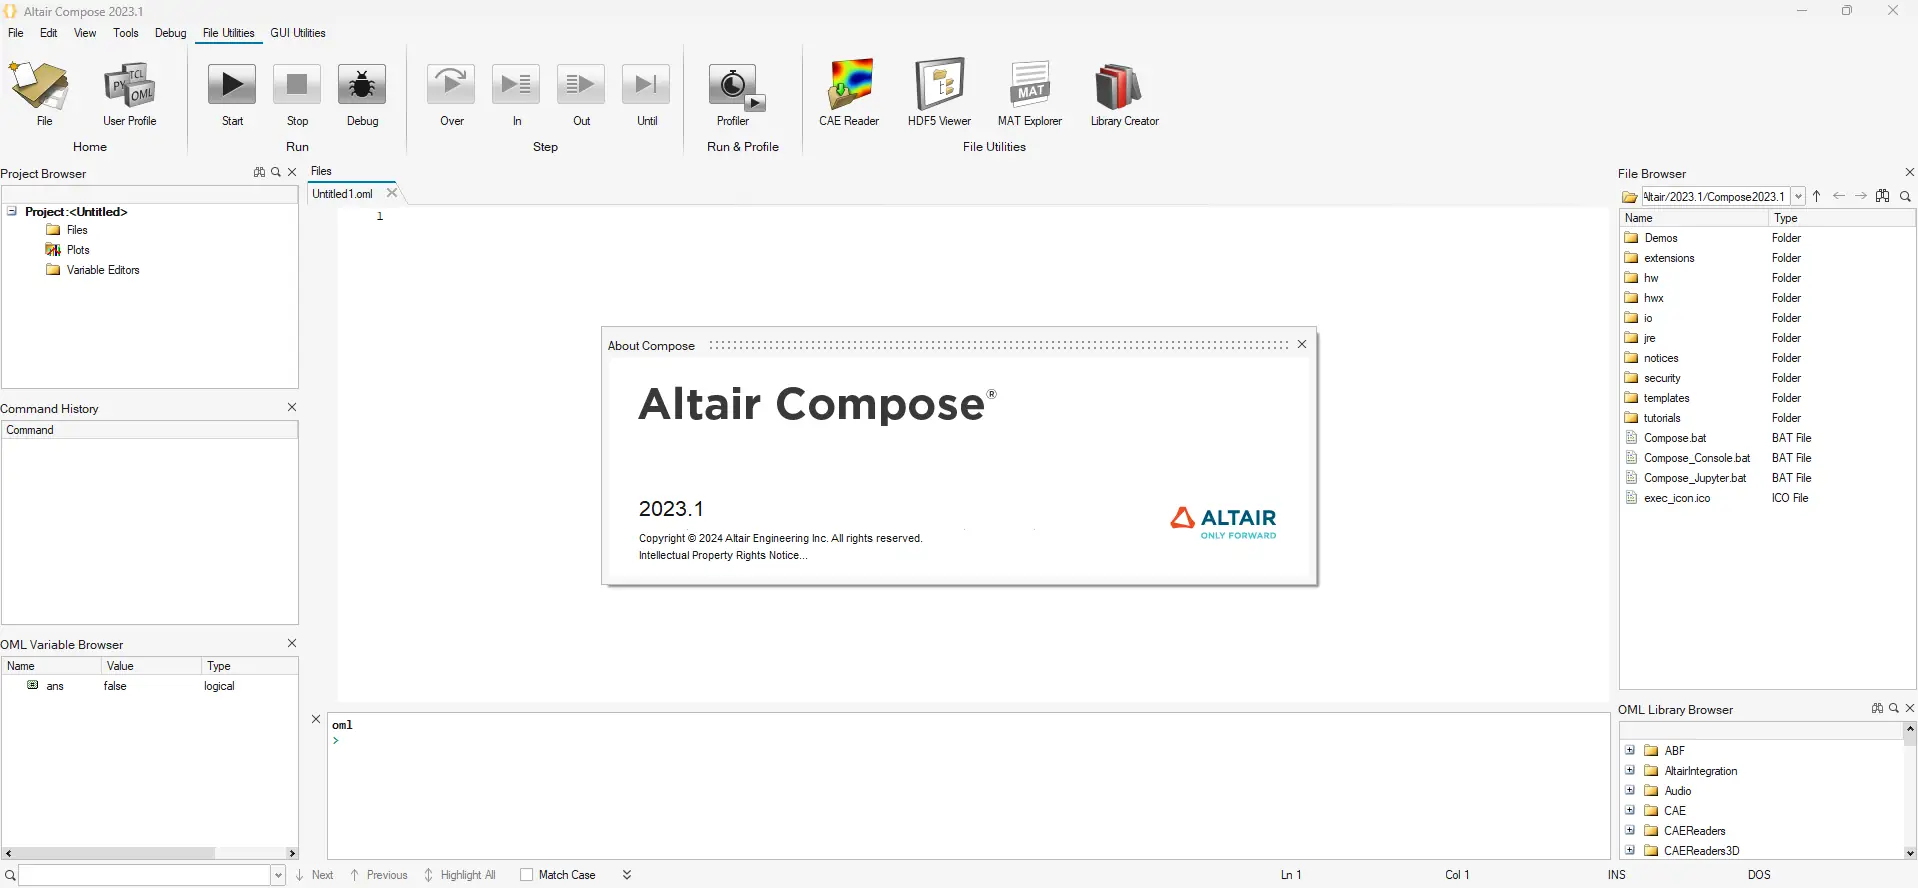Step In during debugging
The height and width of the screenshot is (888, 1918).
click(516, 93)
